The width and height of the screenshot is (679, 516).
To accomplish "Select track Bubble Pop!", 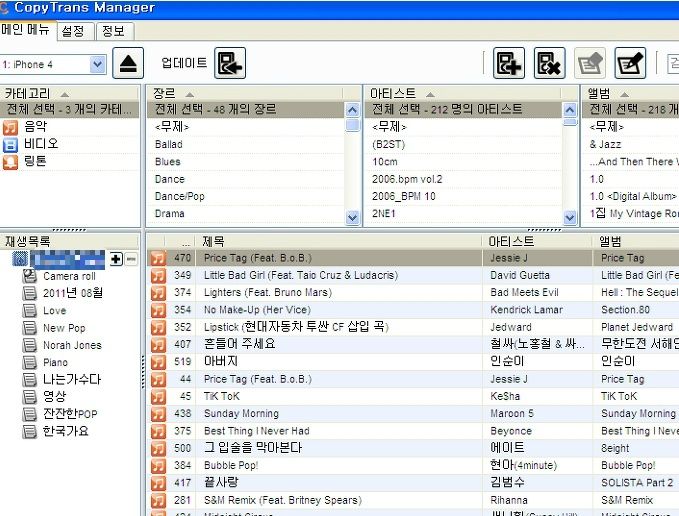I will pyautogui.click(x=231, y=466).
